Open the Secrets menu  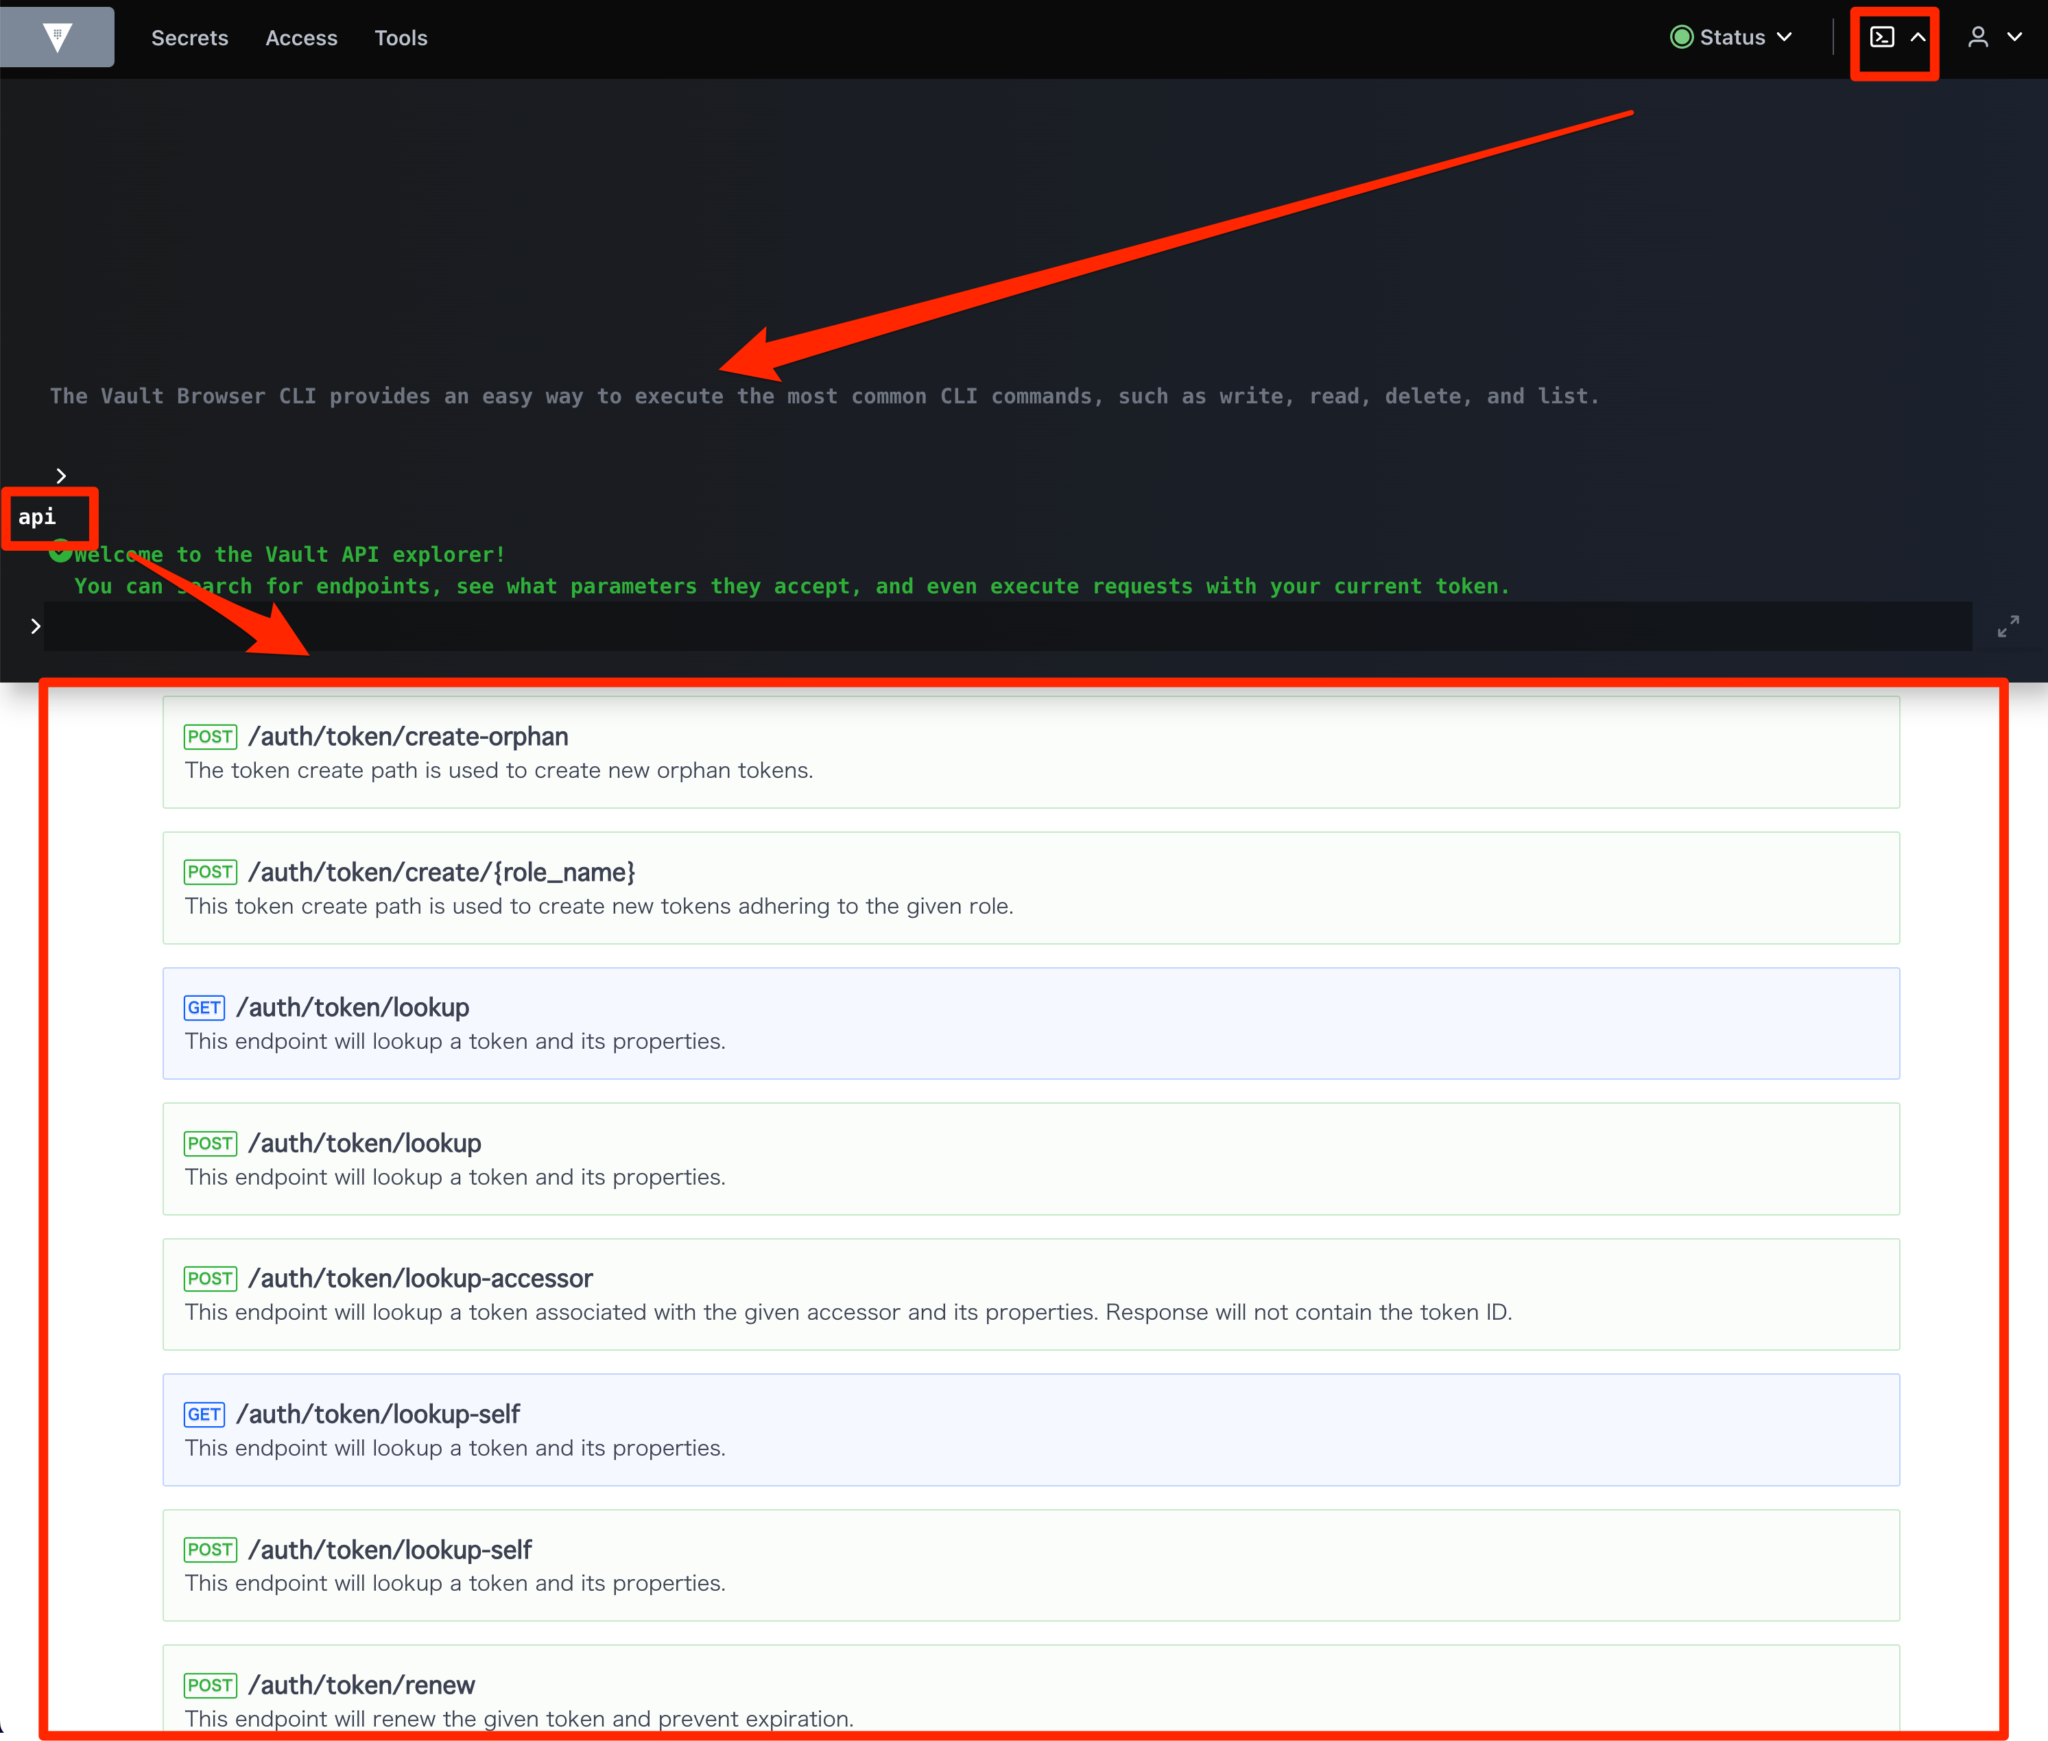click(x=190, y=38)
